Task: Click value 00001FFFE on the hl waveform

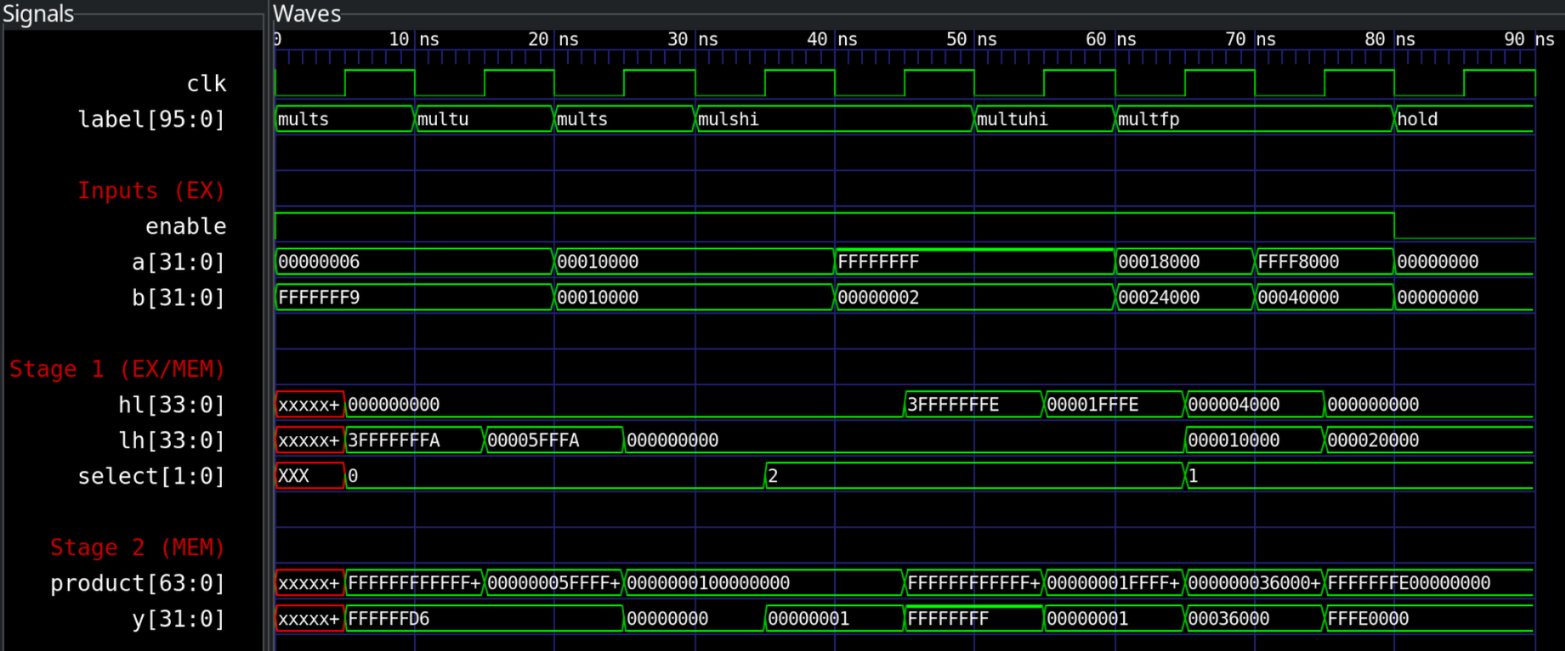Action: [x=1114, y=405]
